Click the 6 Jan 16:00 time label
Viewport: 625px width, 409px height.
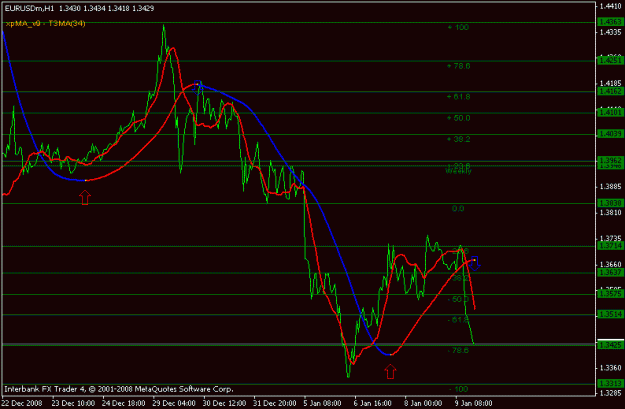click(373, 403)
